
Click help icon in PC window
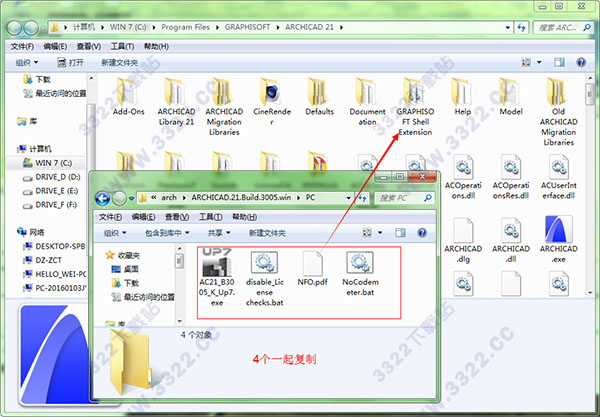point(422,233)
